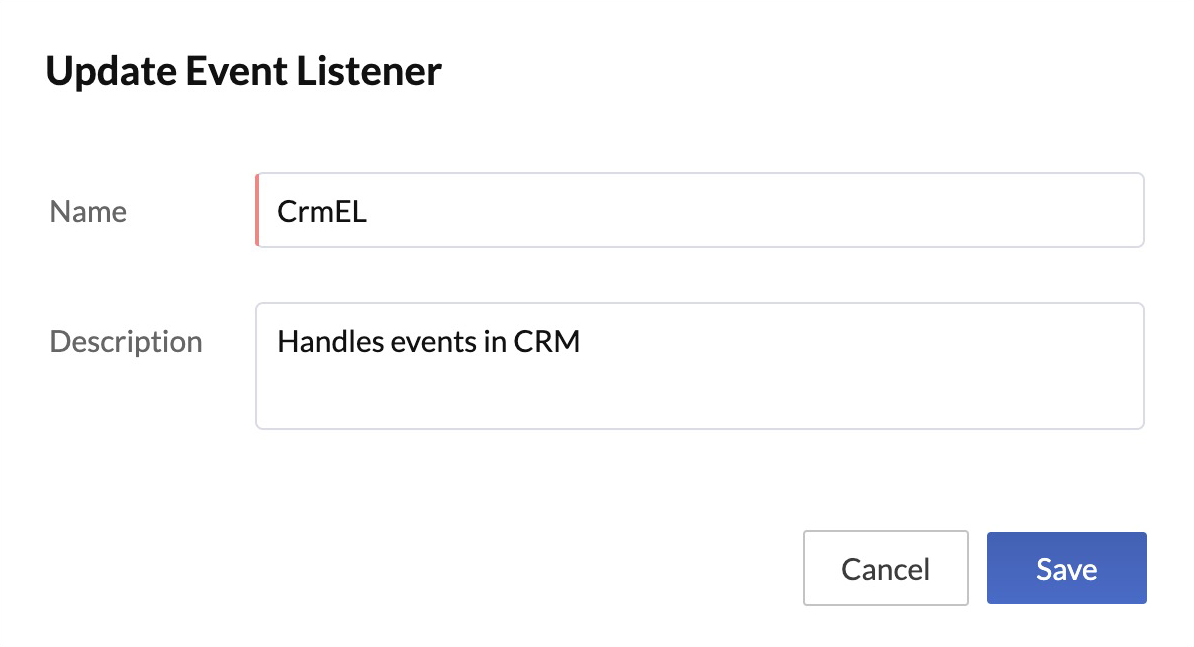Click the "Handles events in CRM" text
Screen dimensions: 1194x647
pyautogui.click(x=428, y=342)
